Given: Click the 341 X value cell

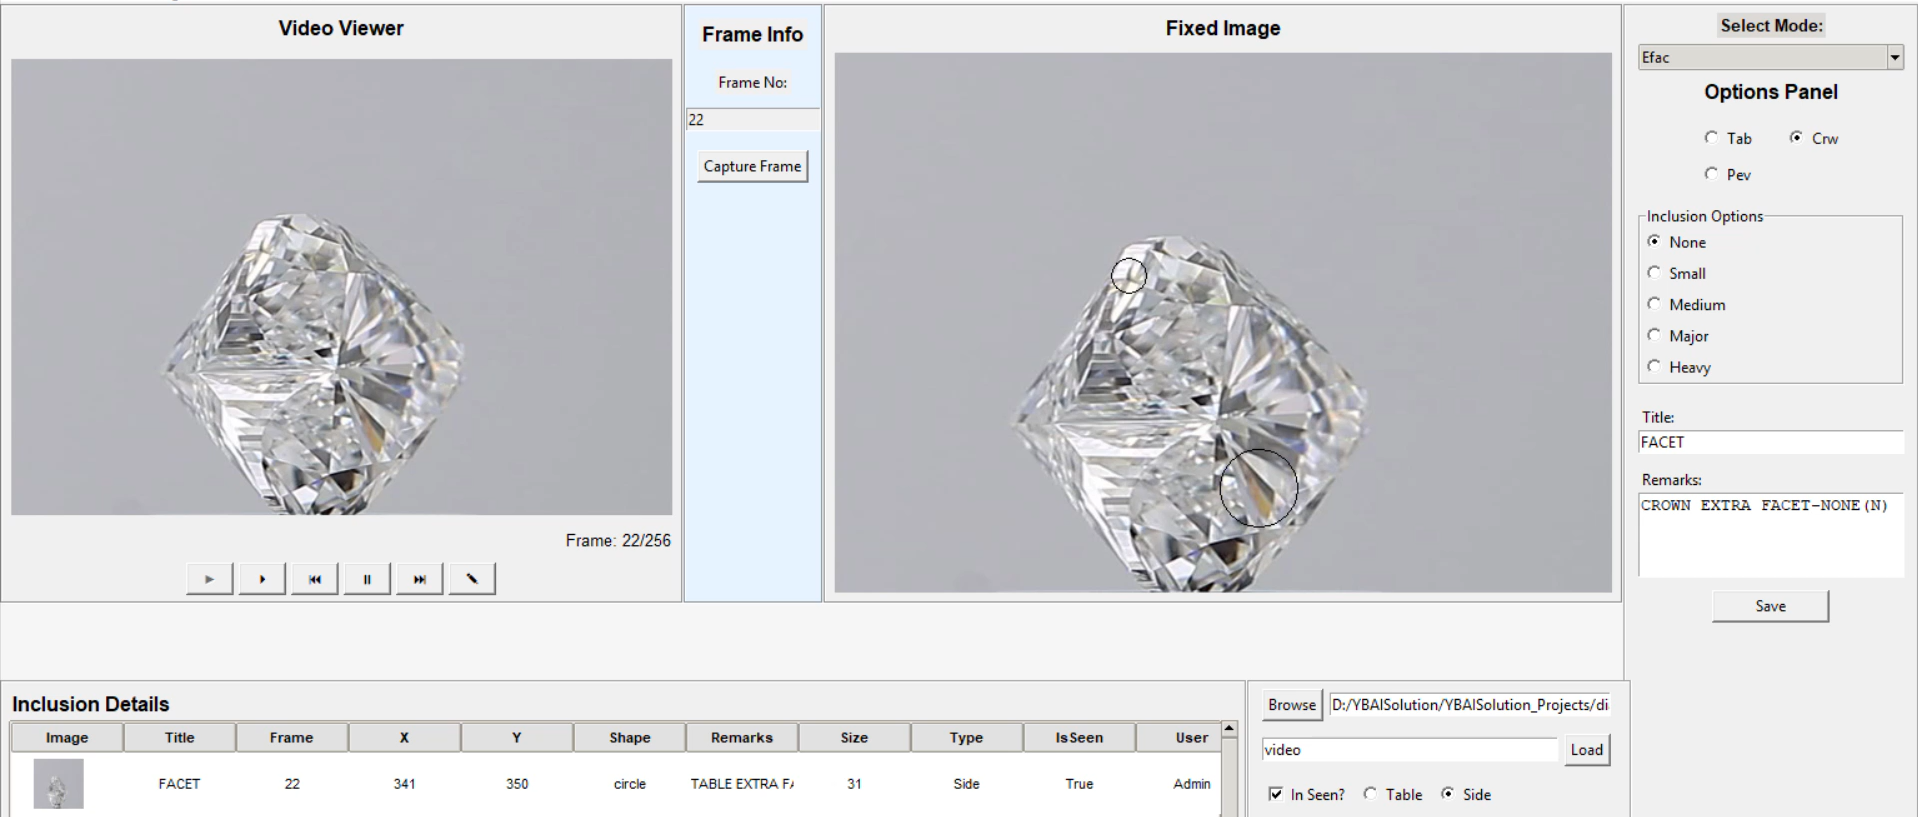Looking at the screenshot, I should click(x=404, y=784).
